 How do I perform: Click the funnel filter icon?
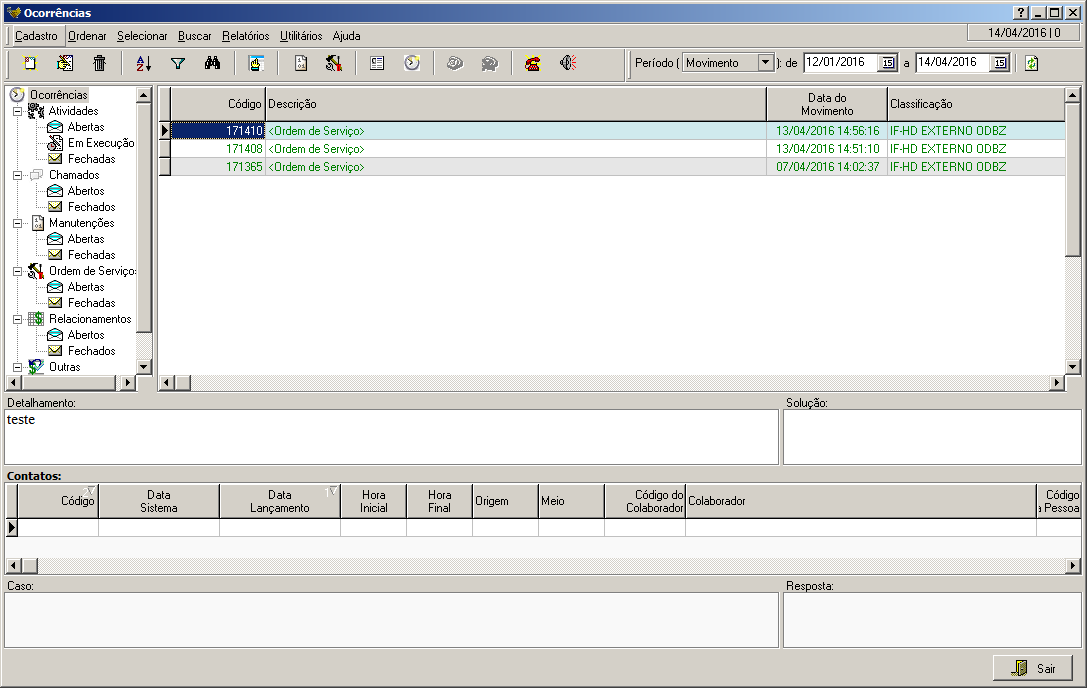(x=178, y=63)
